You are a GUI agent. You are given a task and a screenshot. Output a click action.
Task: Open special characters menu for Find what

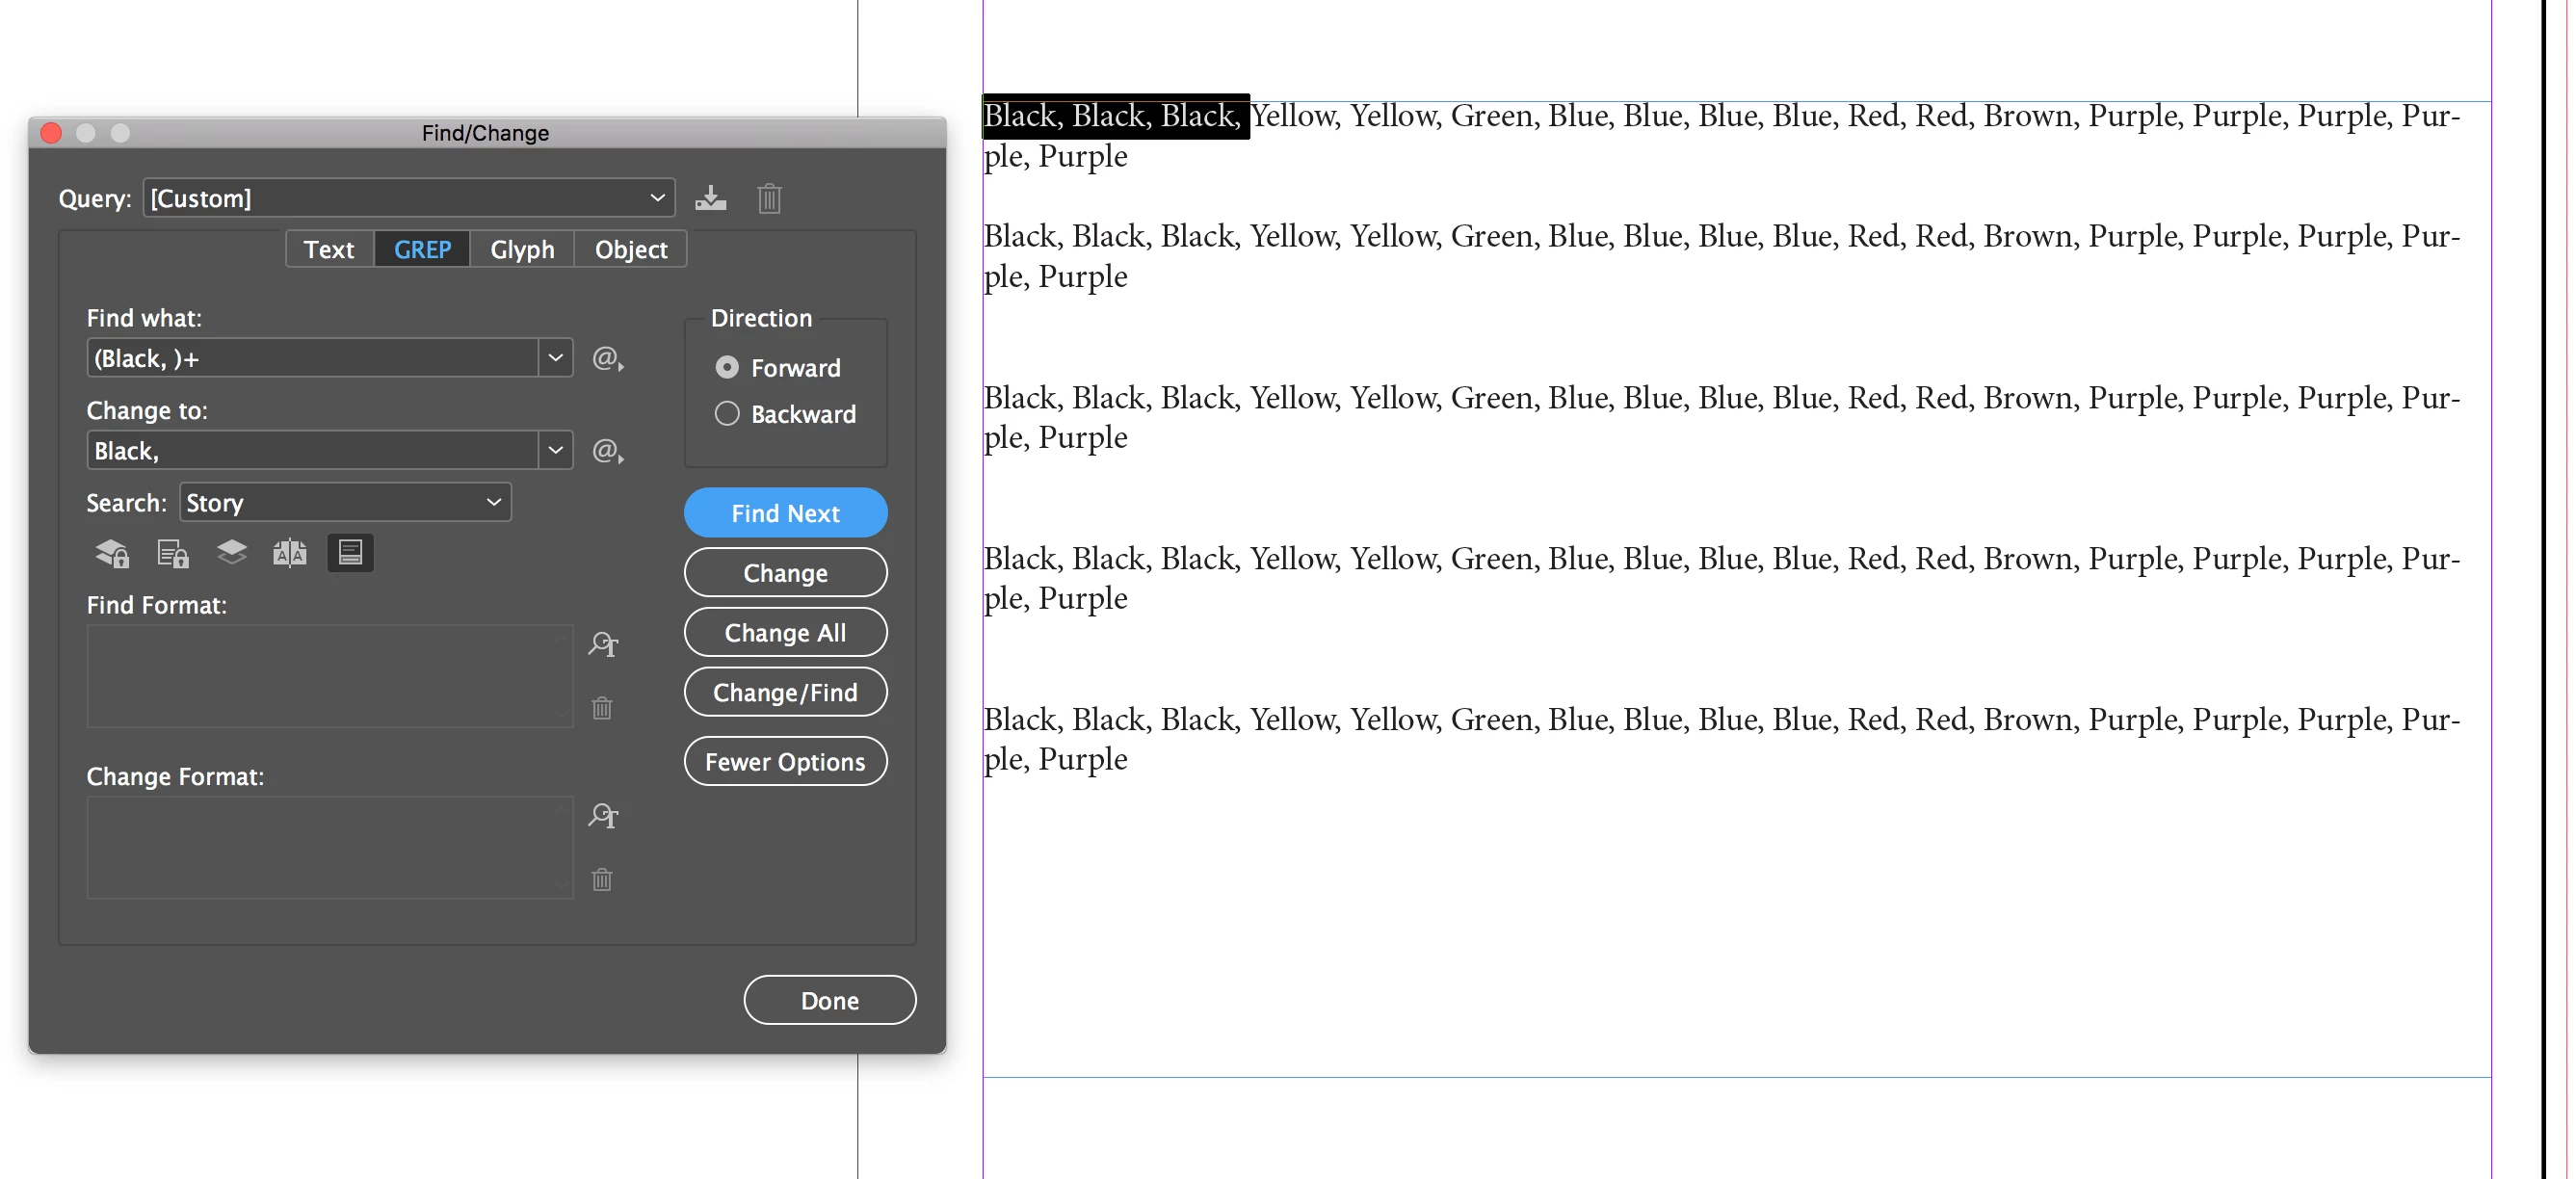coord(607,358)
